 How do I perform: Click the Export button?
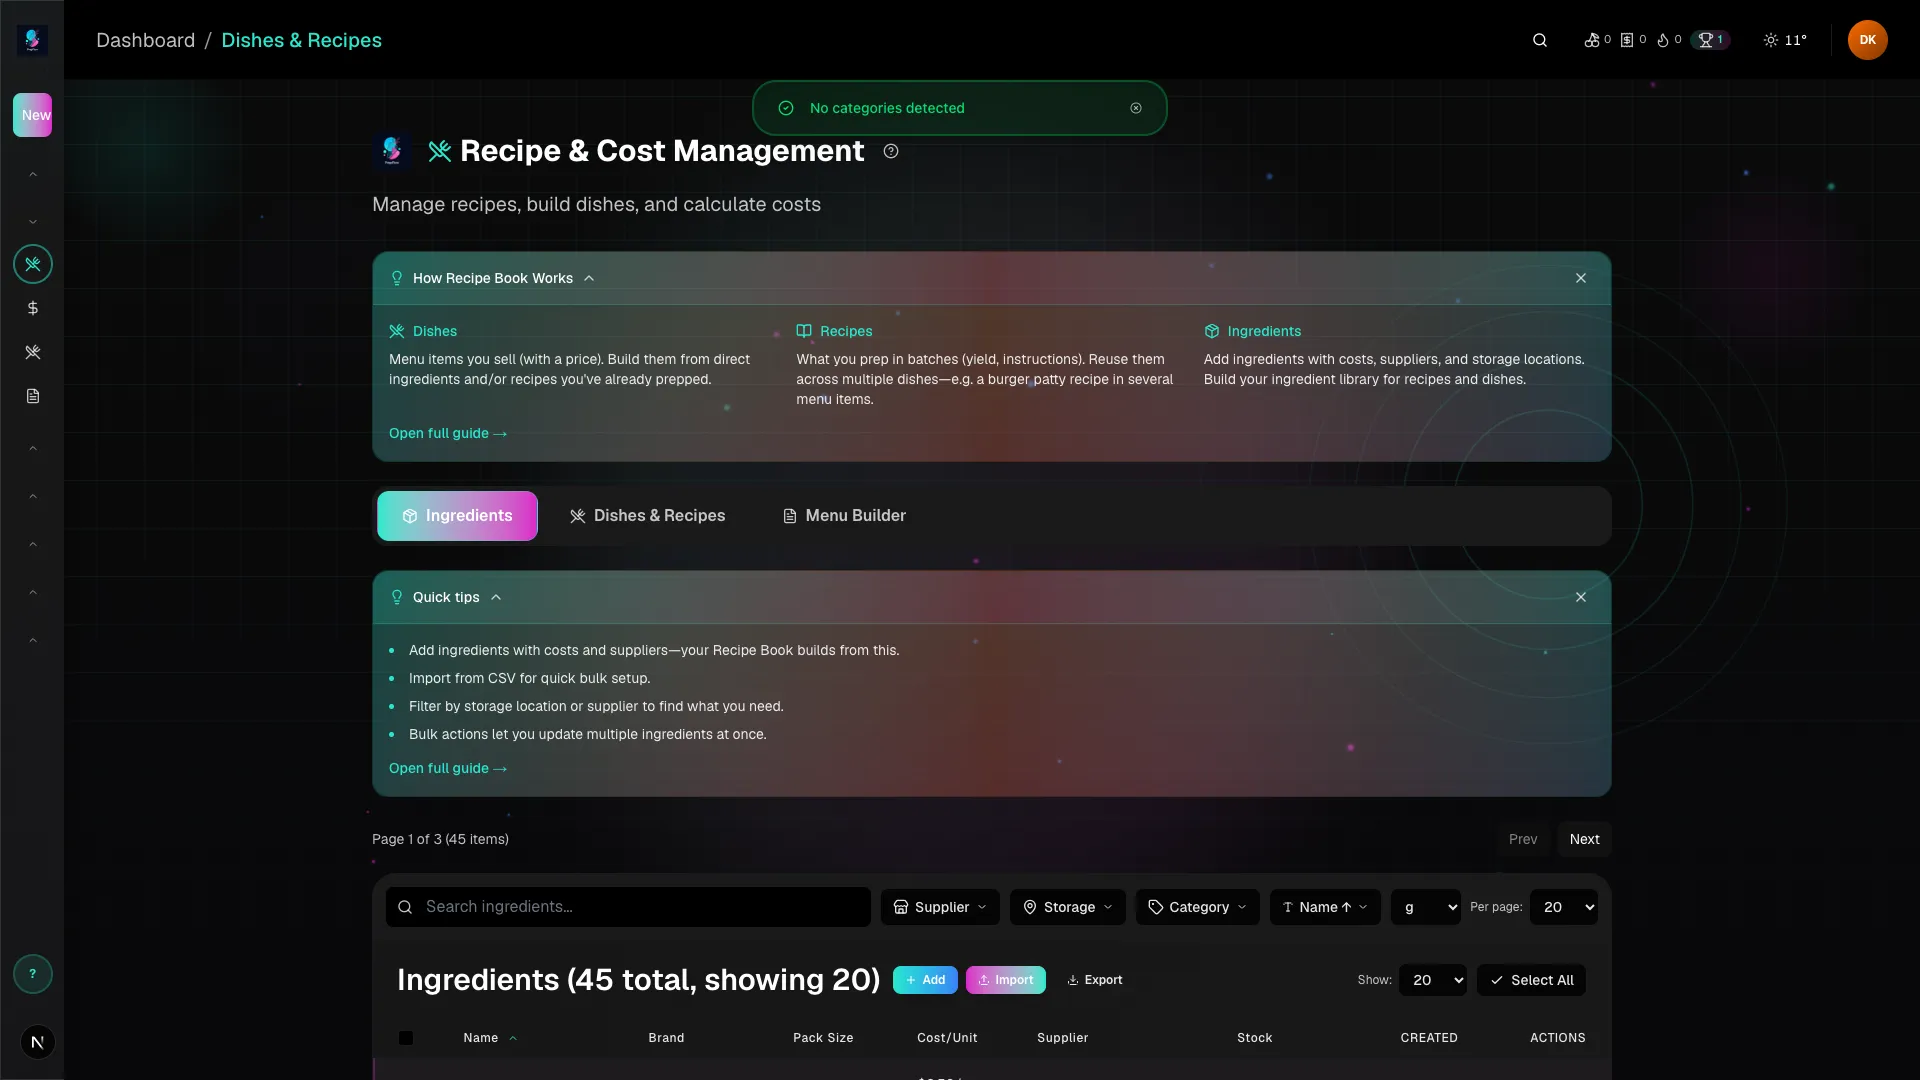click(1094, 980)
